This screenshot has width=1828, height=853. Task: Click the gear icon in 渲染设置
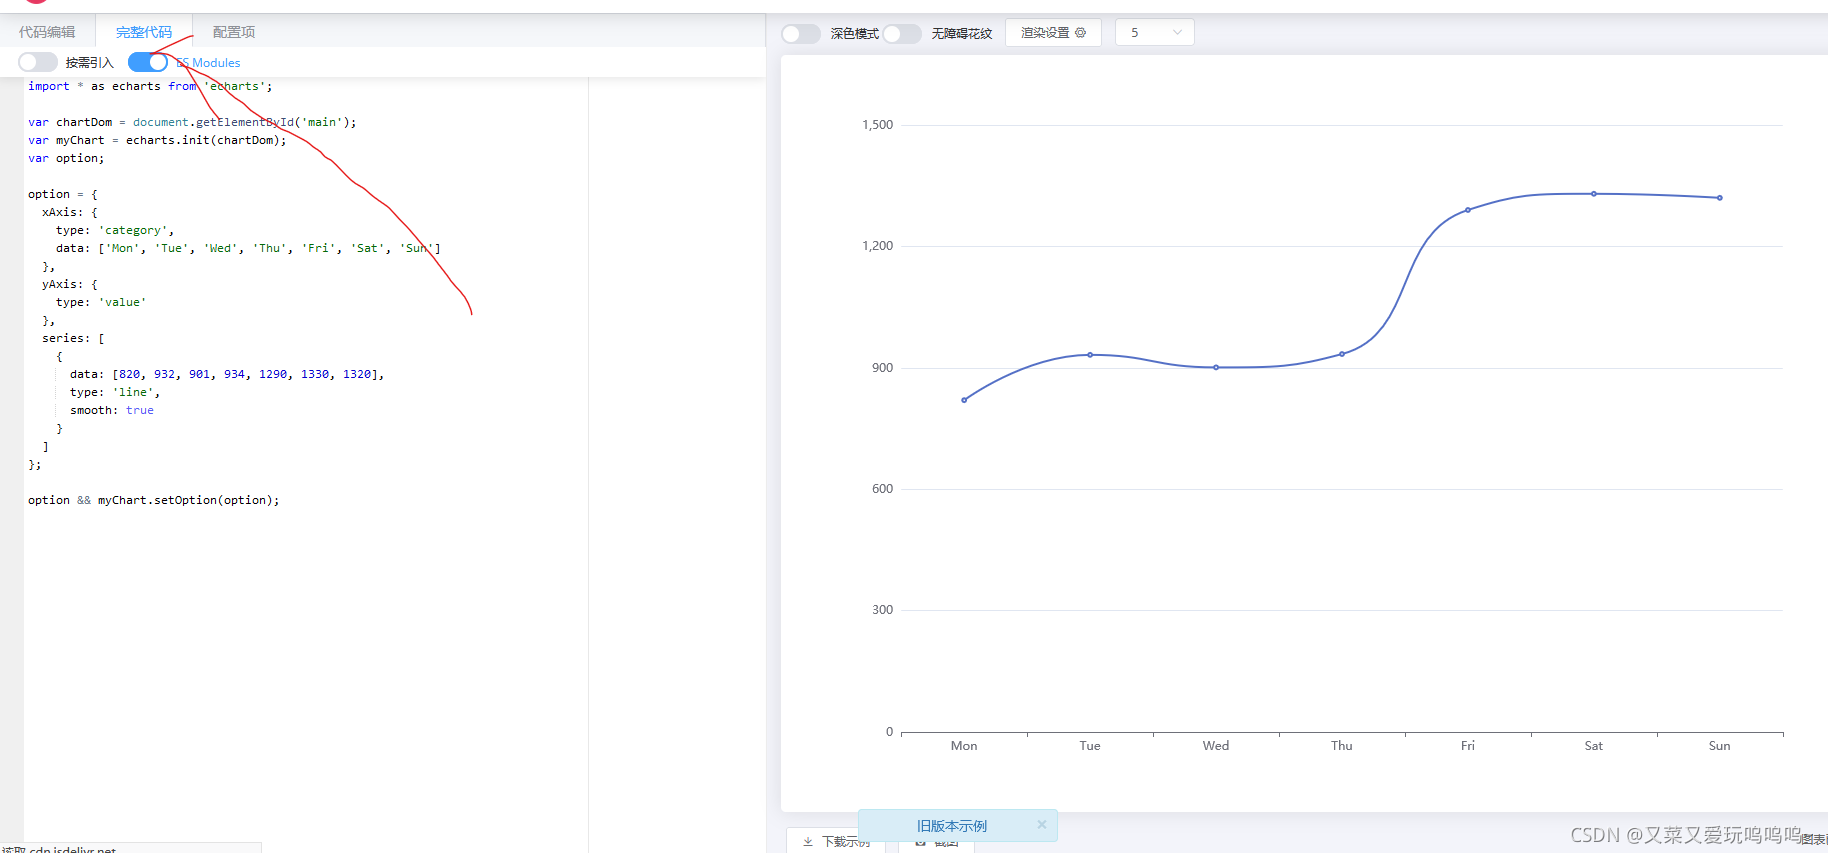click(x=1080, y=33)
